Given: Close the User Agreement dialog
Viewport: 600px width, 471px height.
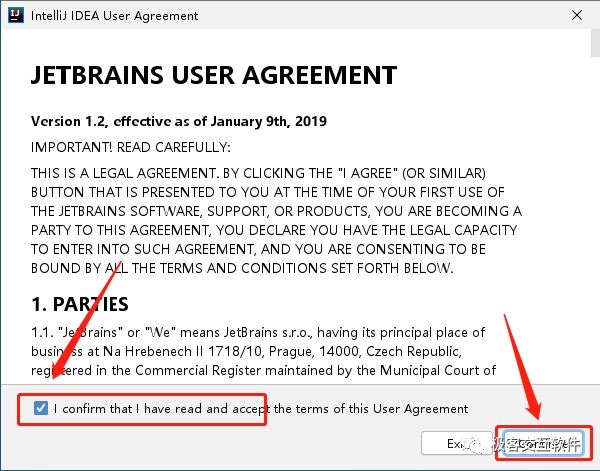Looking at the screenshot, I should click(577, 15).
